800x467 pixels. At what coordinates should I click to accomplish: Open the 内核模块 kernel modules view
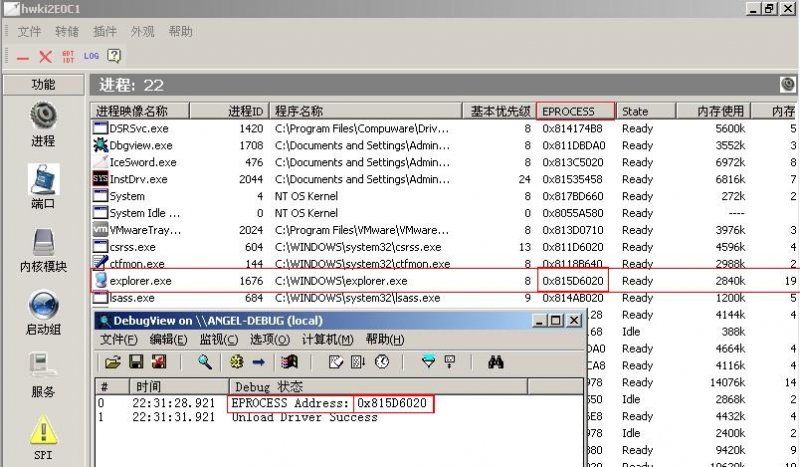point(43,250)
